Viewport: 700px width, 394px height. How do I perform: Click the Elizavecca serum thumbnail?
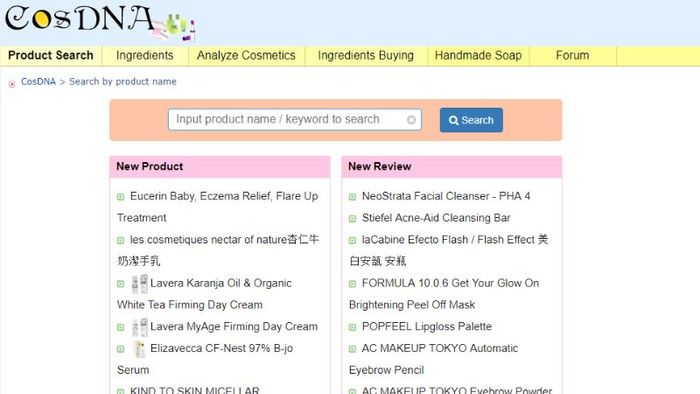pos(140,349)
